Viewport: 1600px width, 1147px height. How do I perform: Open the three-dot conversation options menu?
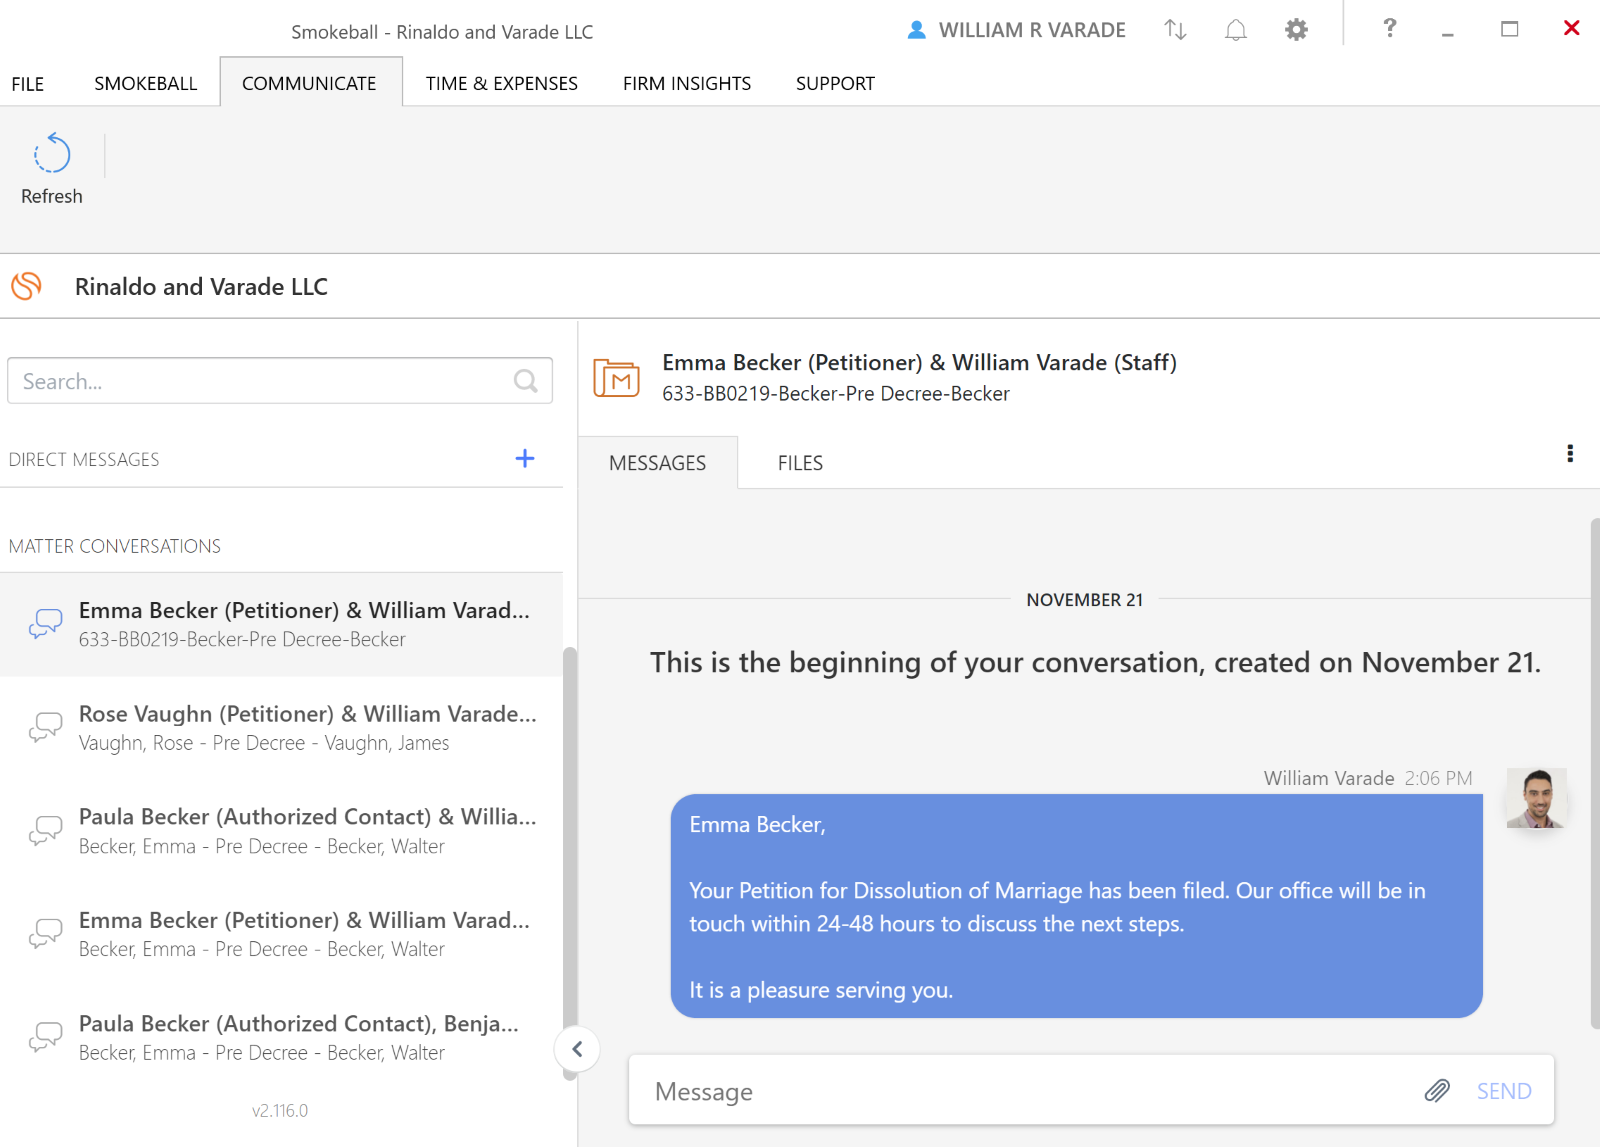[x=1570, y=454]
